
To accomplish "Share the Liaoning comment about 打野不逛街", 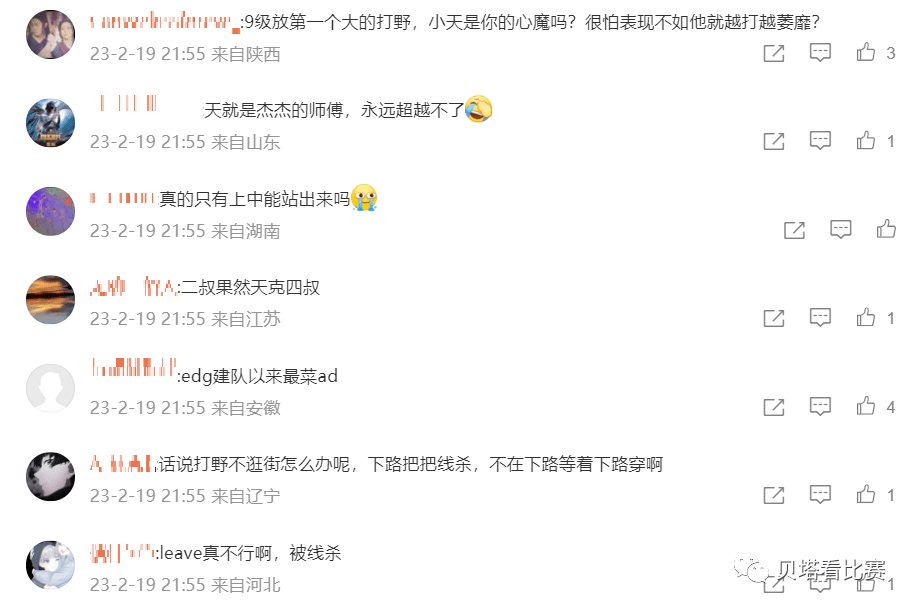I will 774,495.
